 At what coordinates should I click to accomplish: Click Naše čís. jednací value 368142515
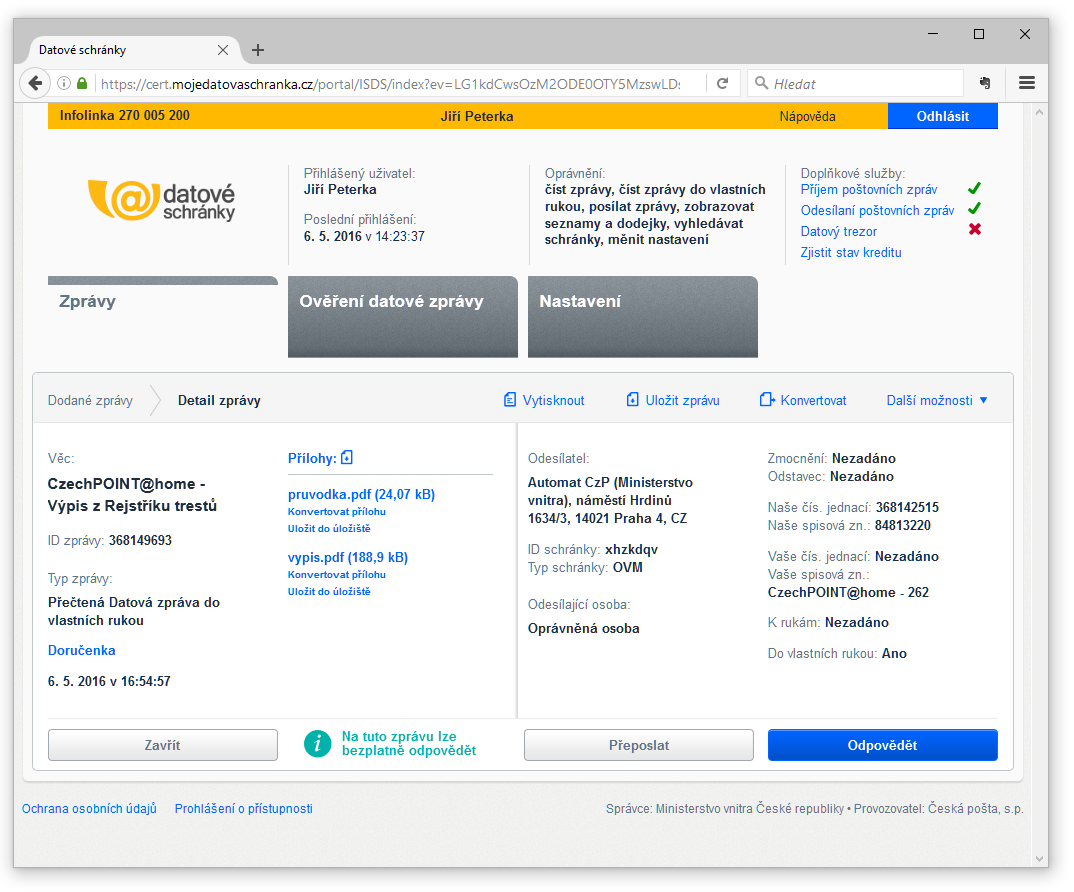(x=908, y=508)
